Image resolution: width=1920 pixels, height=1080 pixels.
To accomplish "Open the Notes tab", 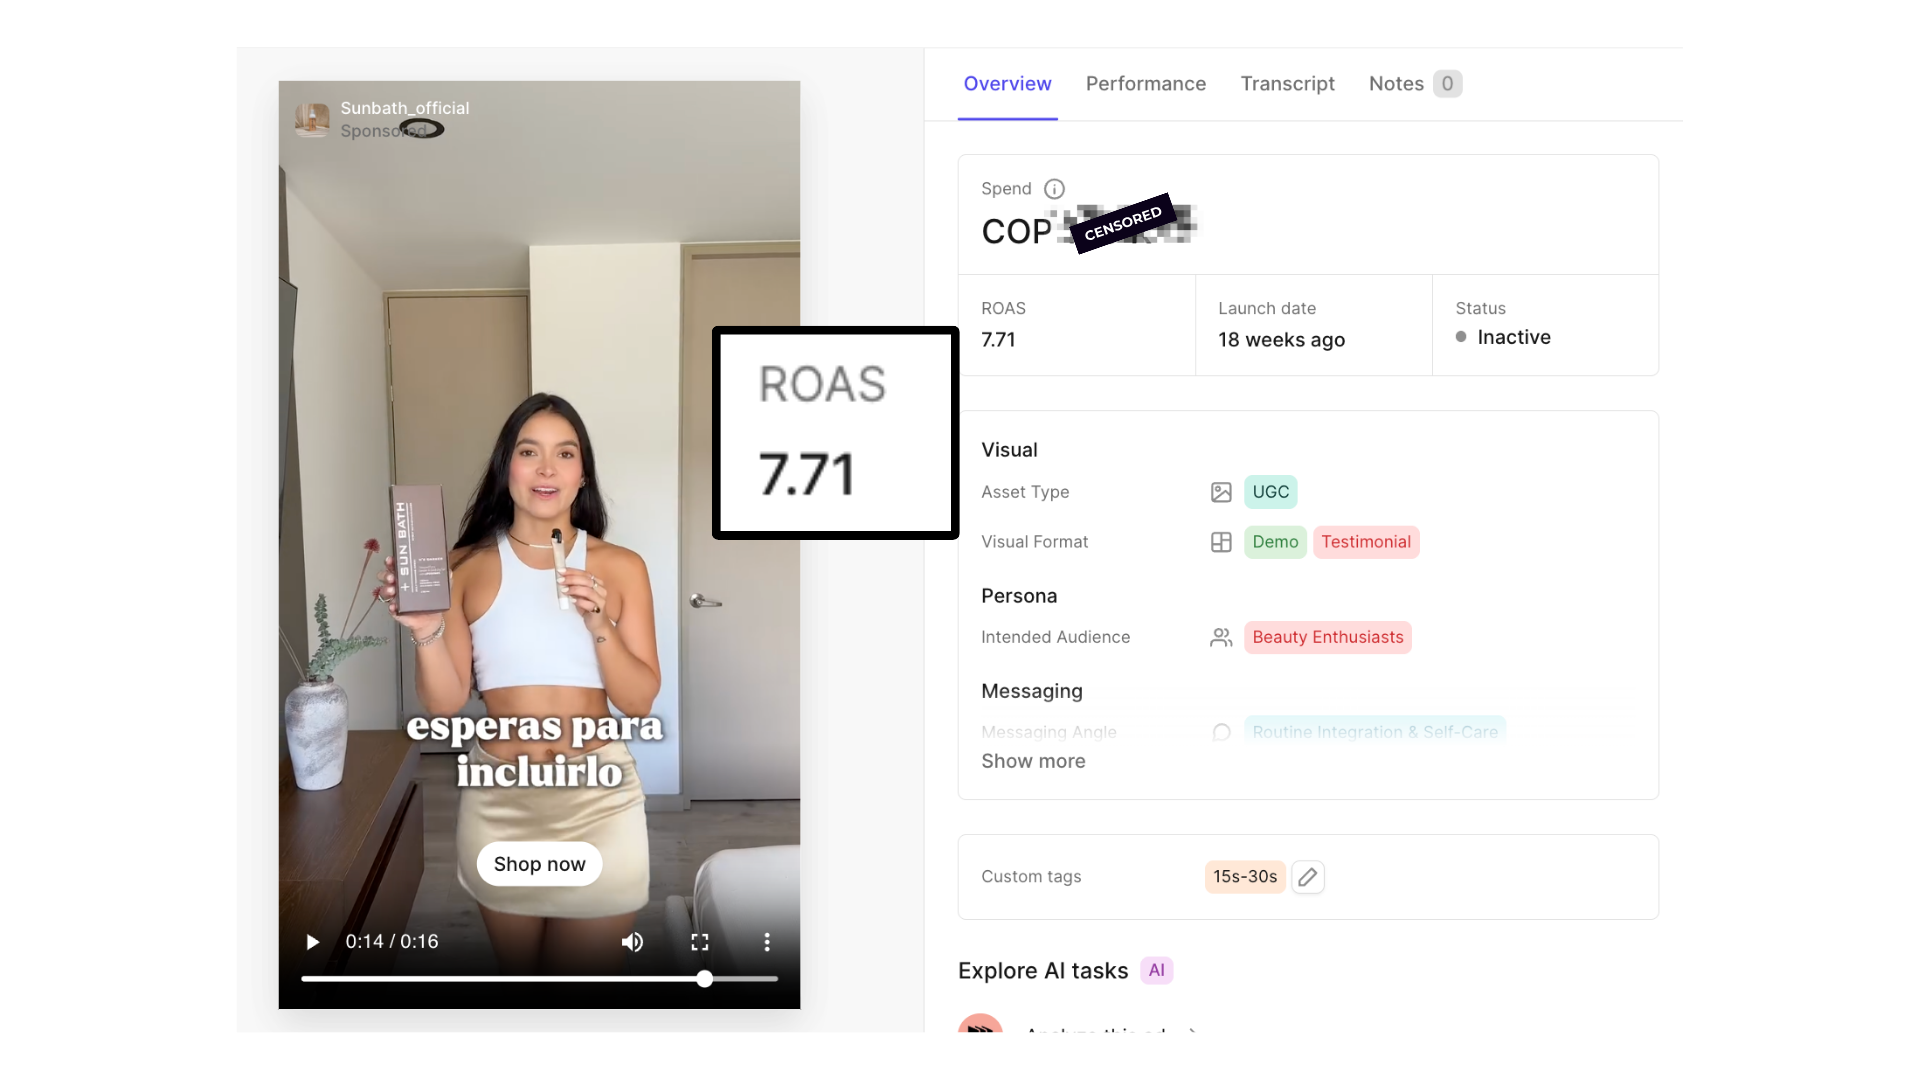I will (1415, 84).
